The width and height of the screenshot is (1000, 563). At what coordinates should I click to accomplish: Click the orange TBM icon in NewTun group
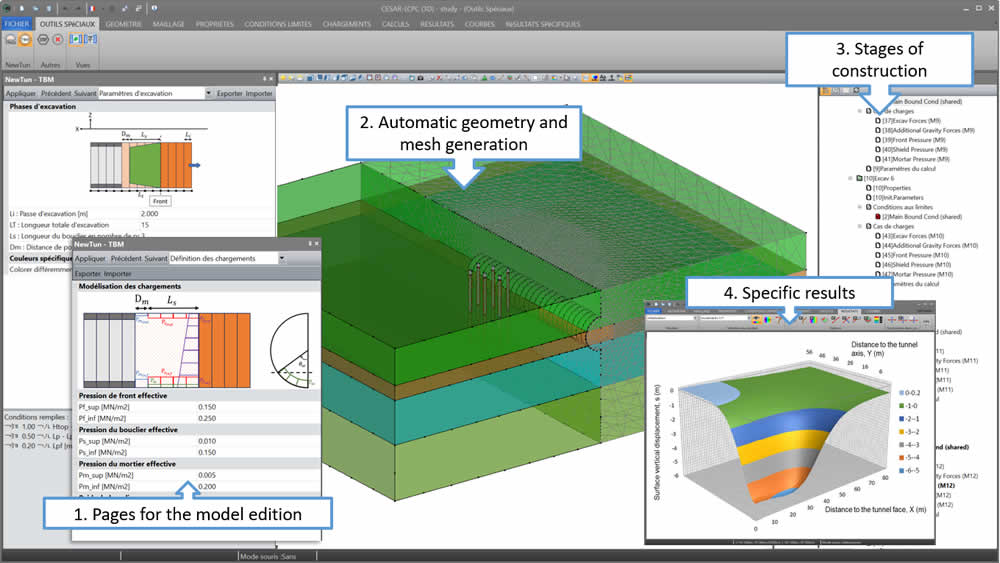[x=25, y=40]
